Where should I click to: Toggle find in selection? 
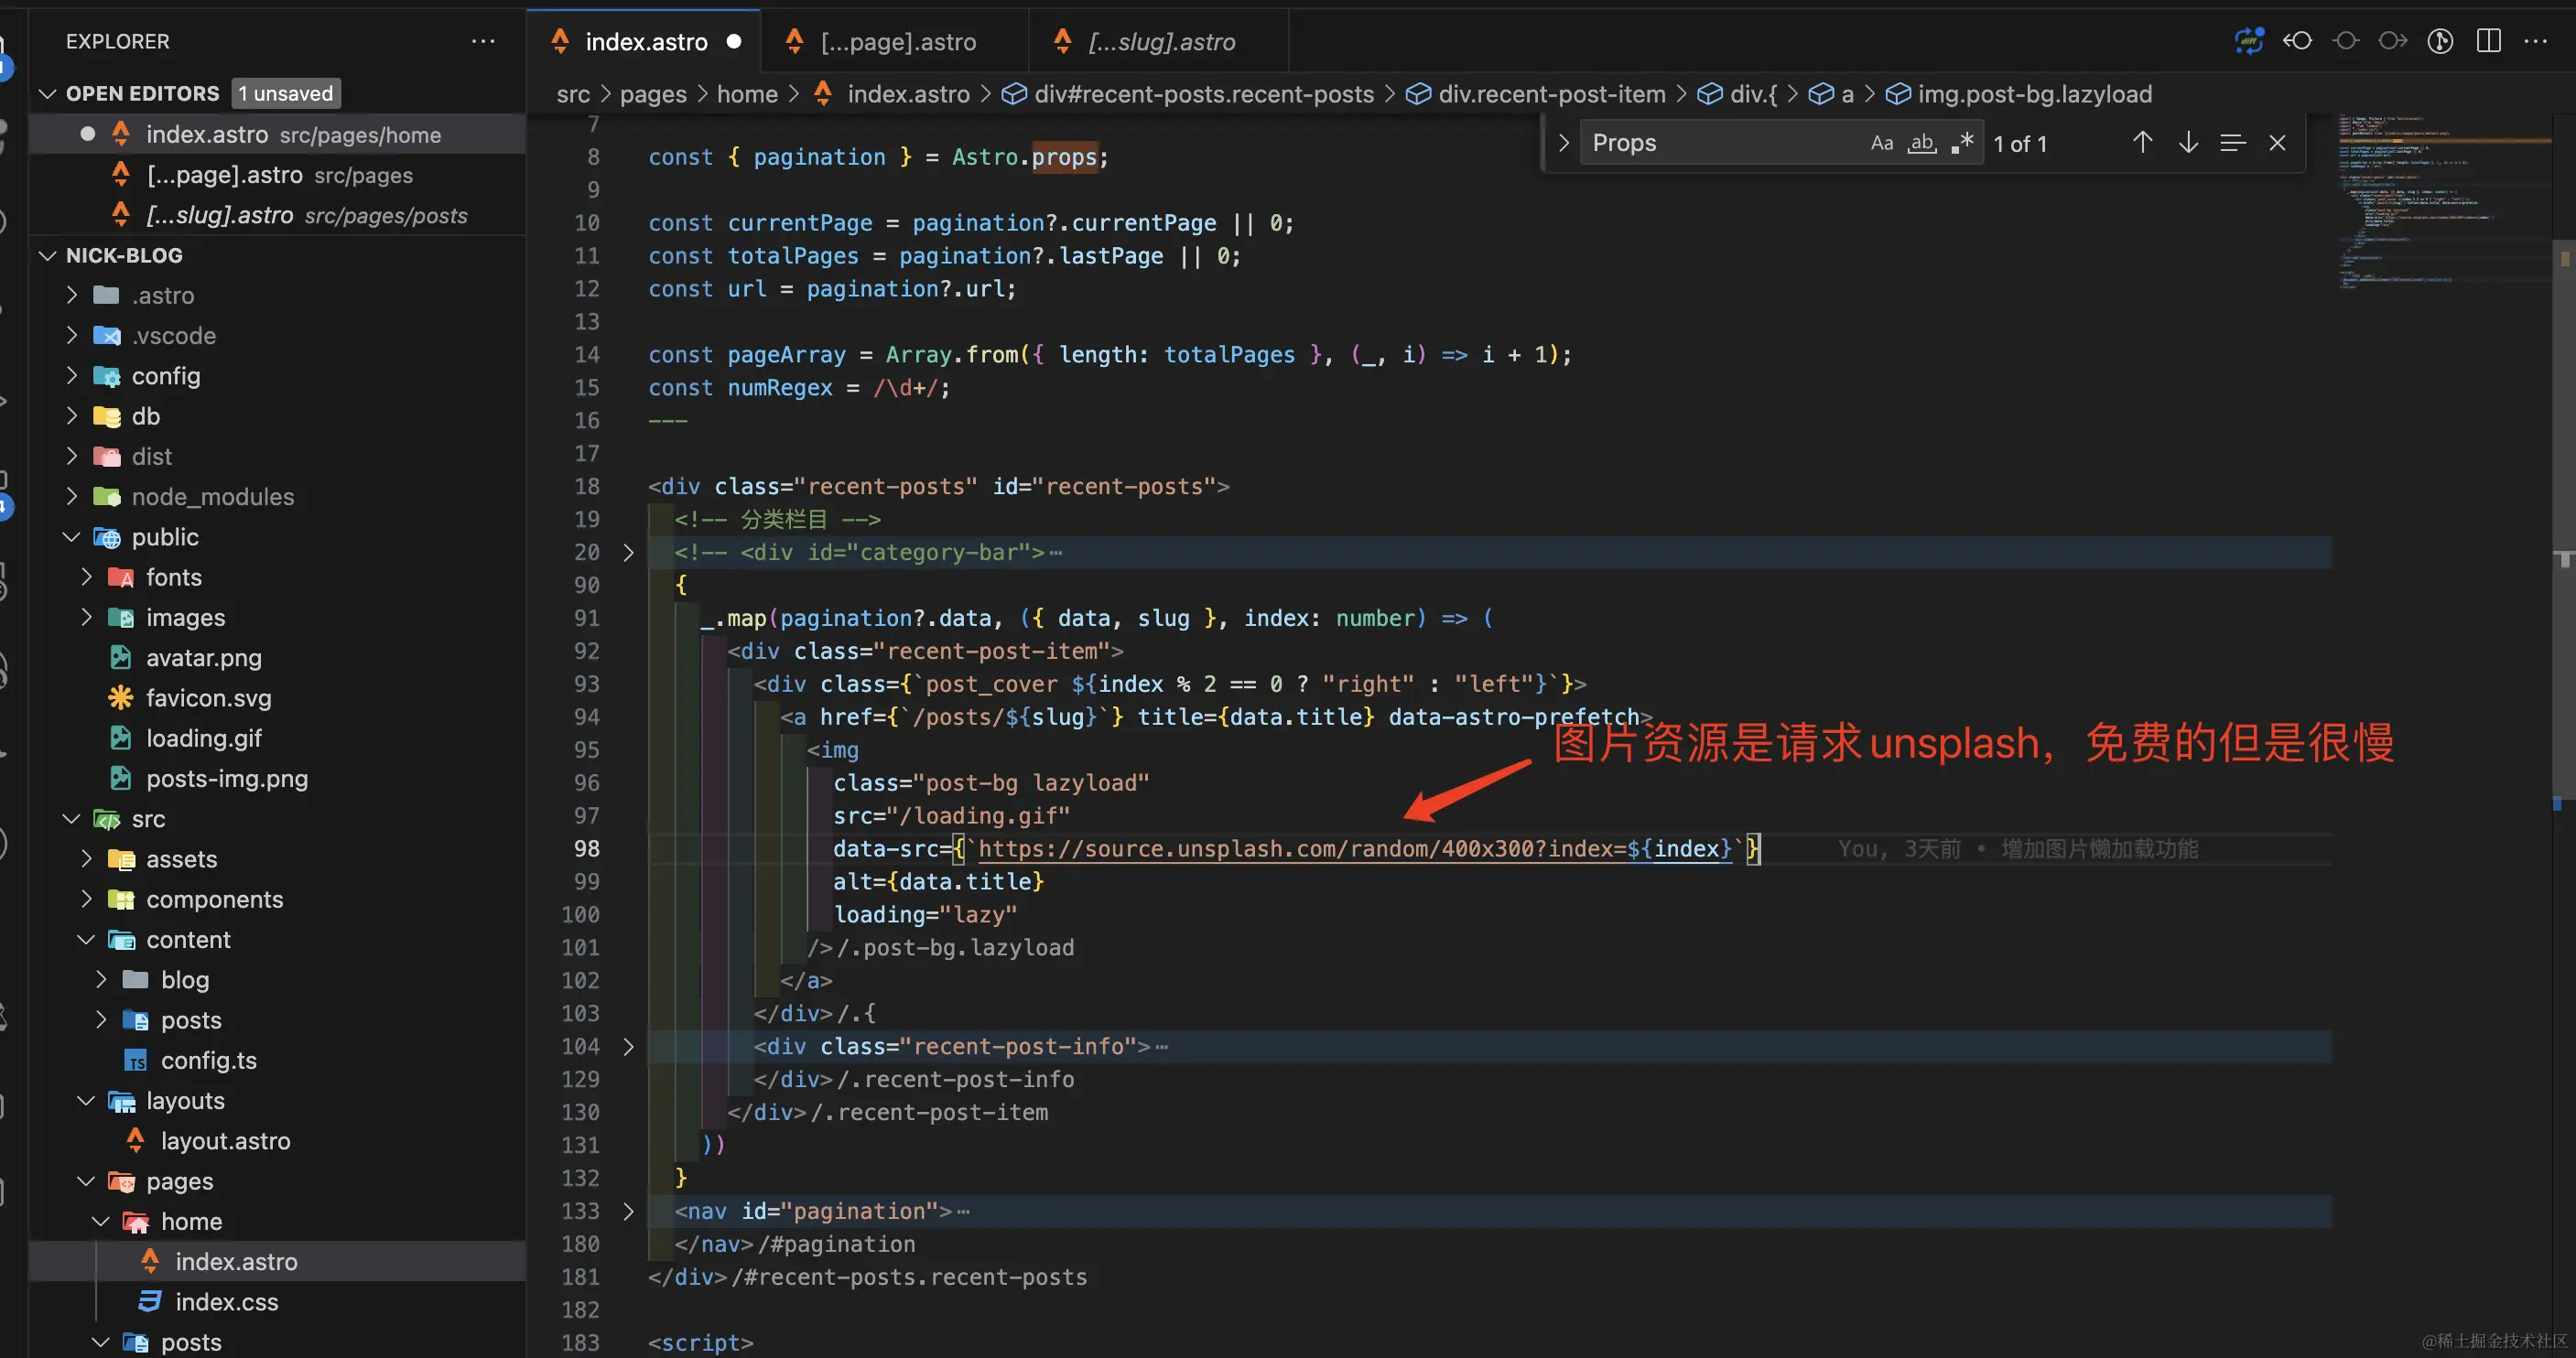(2232, 143)
